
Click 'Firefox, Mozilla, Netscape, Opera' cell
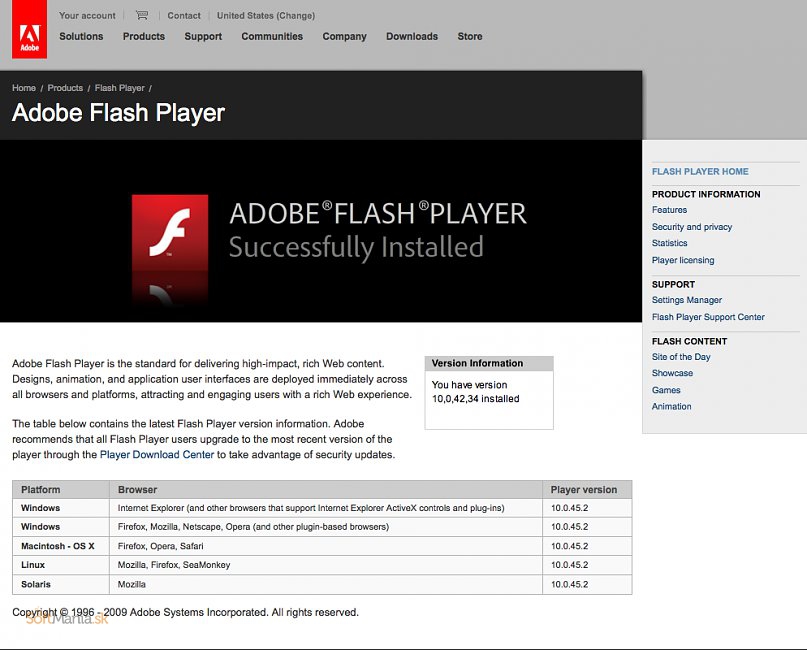tap(326, 527)
